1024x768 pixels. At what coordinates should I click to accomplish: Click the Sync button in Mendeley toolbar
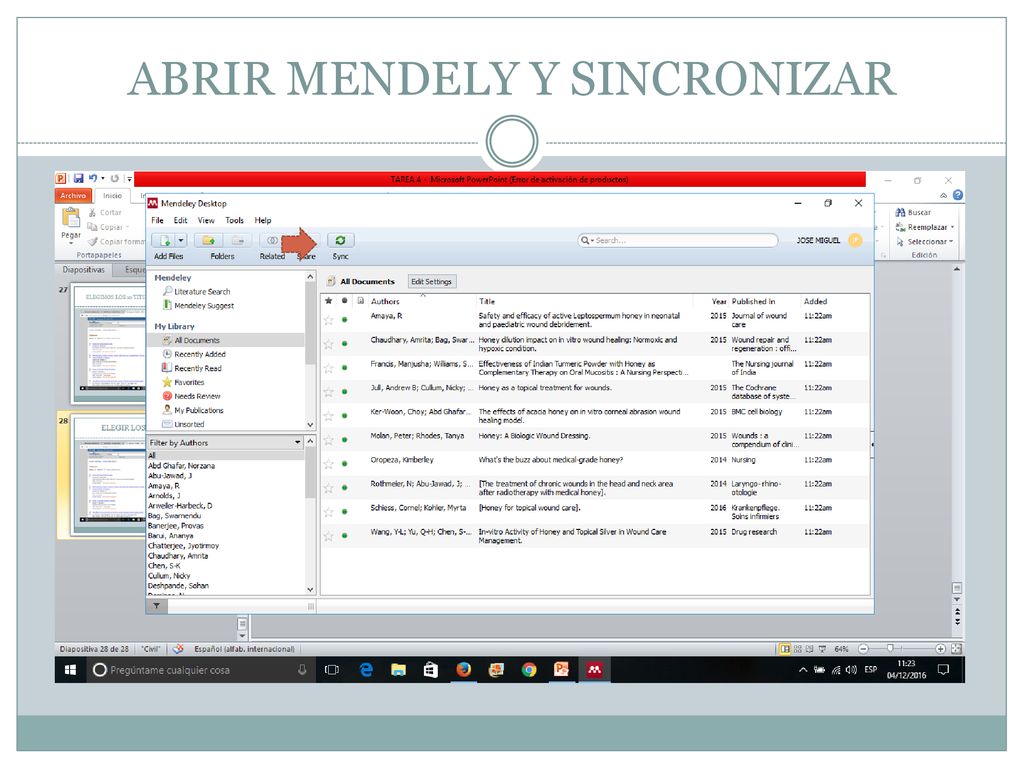click(340, 240)
